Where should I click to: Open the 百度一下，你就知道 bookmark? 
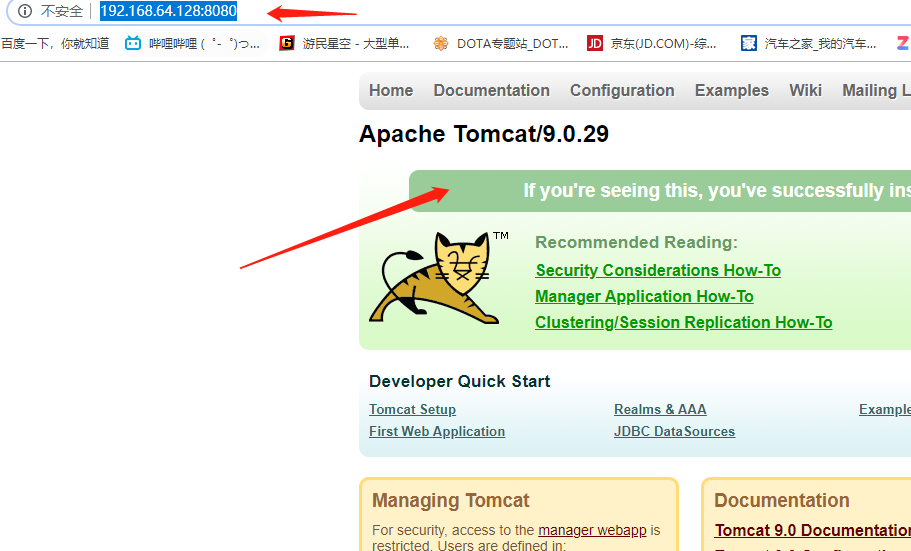[x=55, y=44]
